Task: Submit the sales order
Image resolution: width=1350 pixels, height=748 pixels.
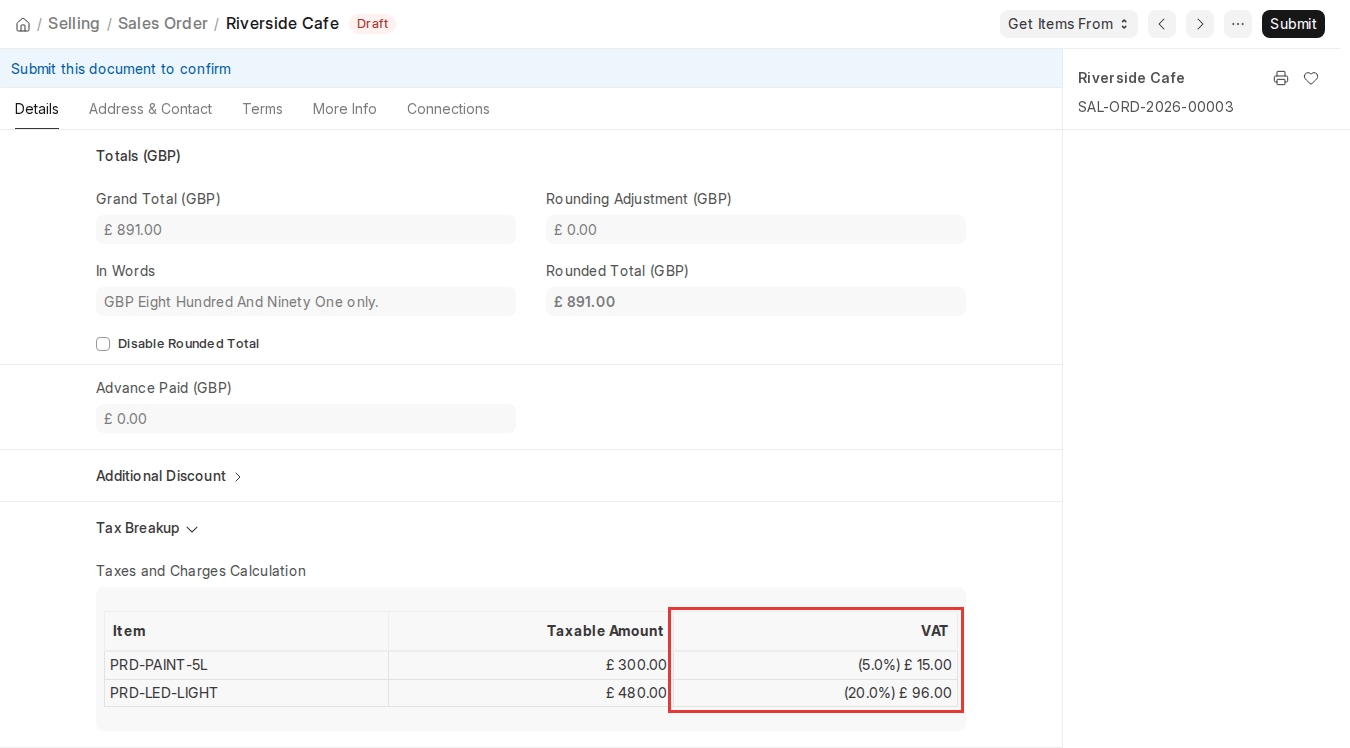Action: click(1293, 24)
